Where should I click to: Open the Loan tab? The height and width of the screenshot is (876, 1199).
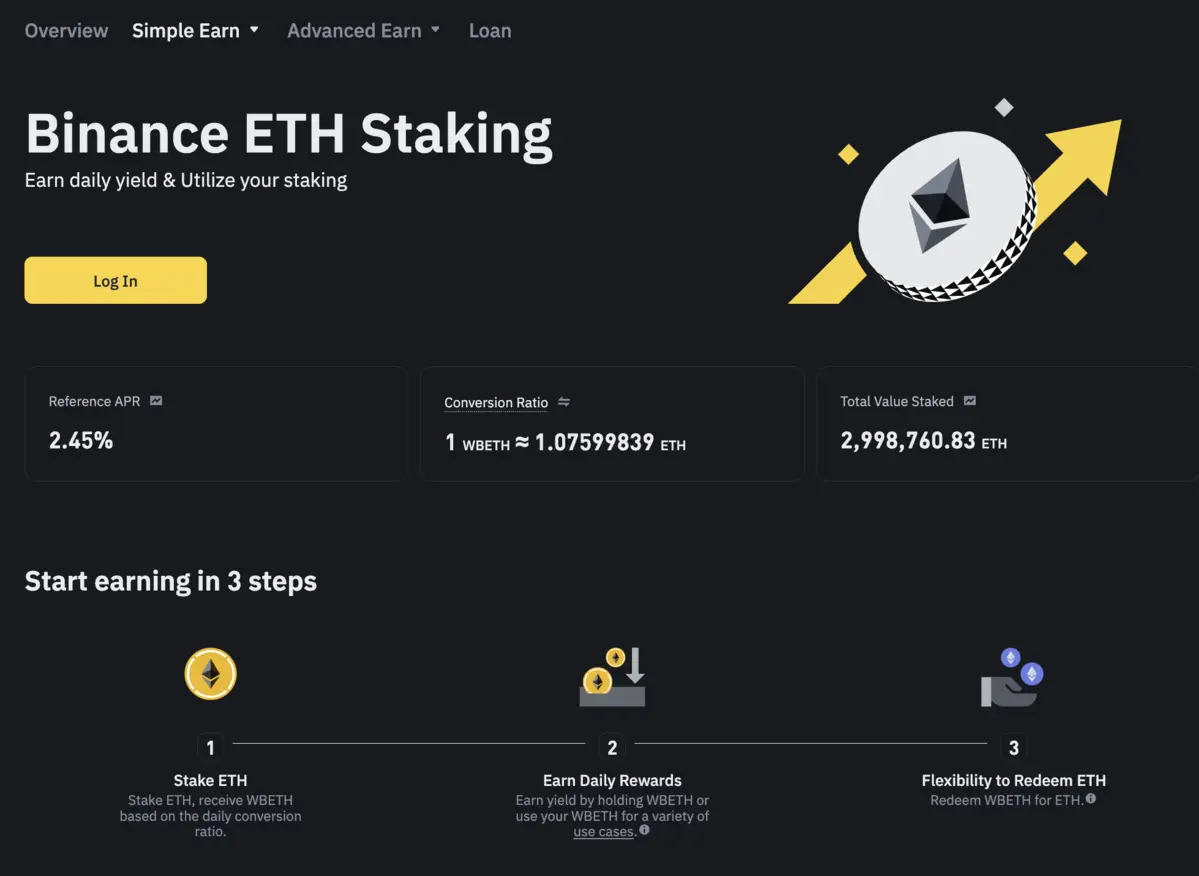tap(490, 31)
